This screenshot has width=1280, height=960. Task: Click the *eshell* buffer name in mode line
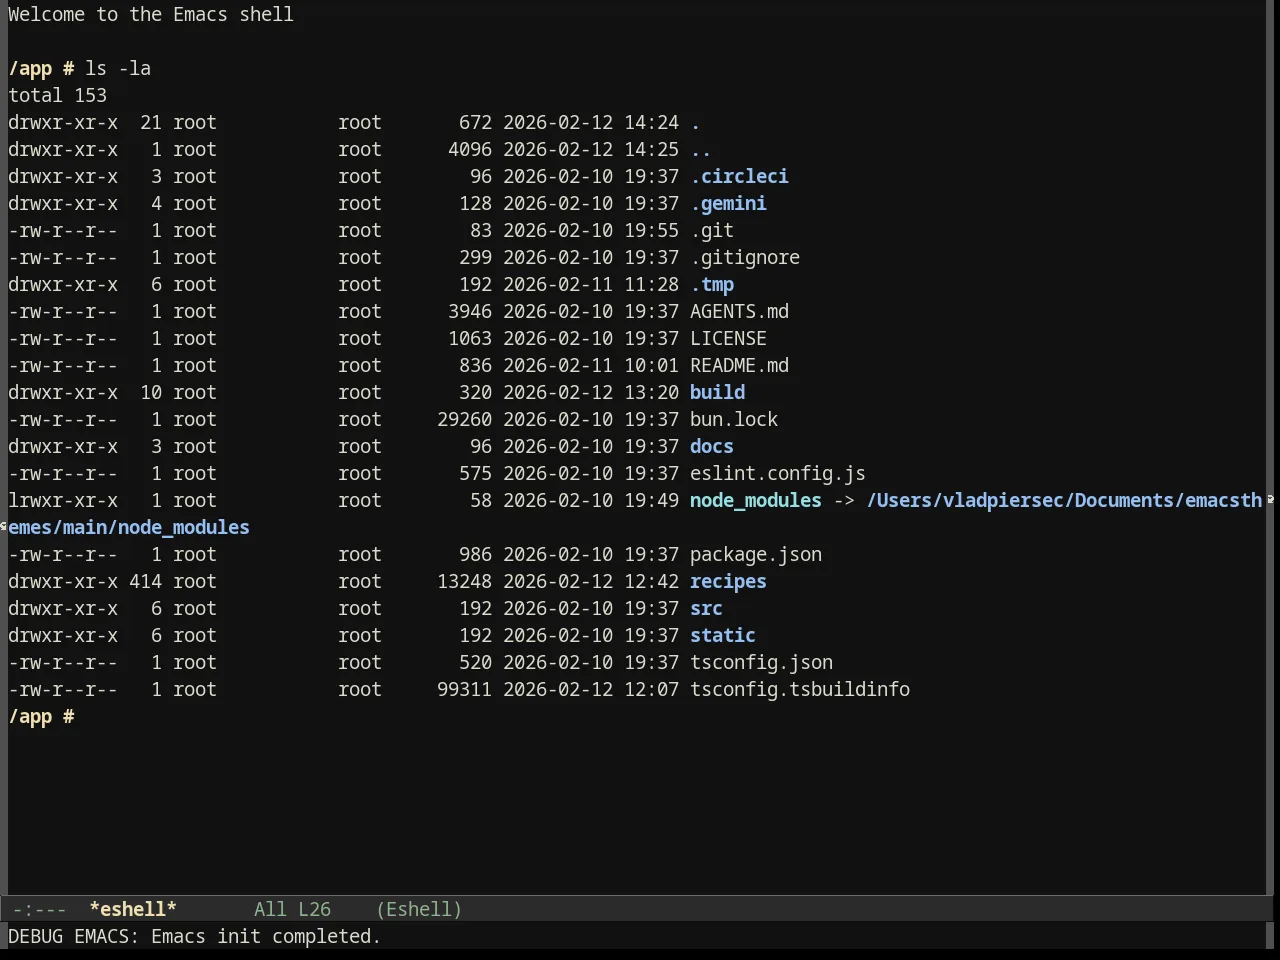(x=133, y=909)
